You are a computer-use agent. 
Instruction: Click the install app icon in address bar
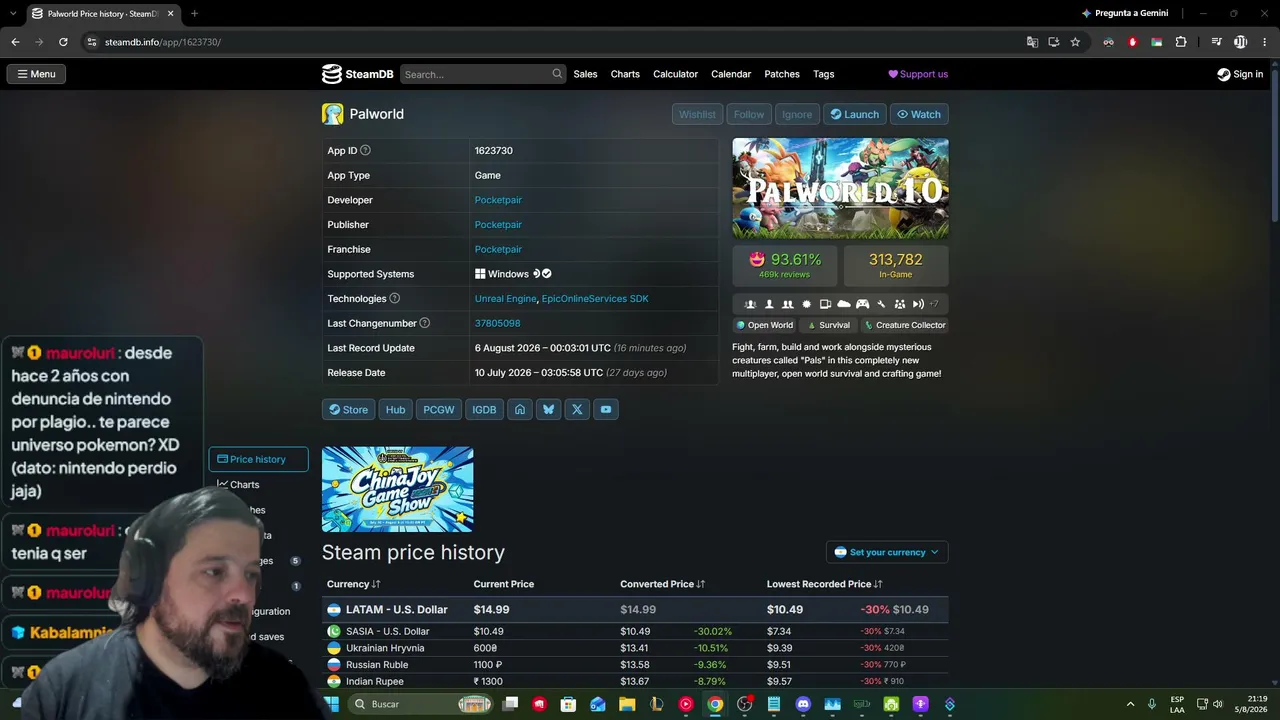pos(1054,42)
